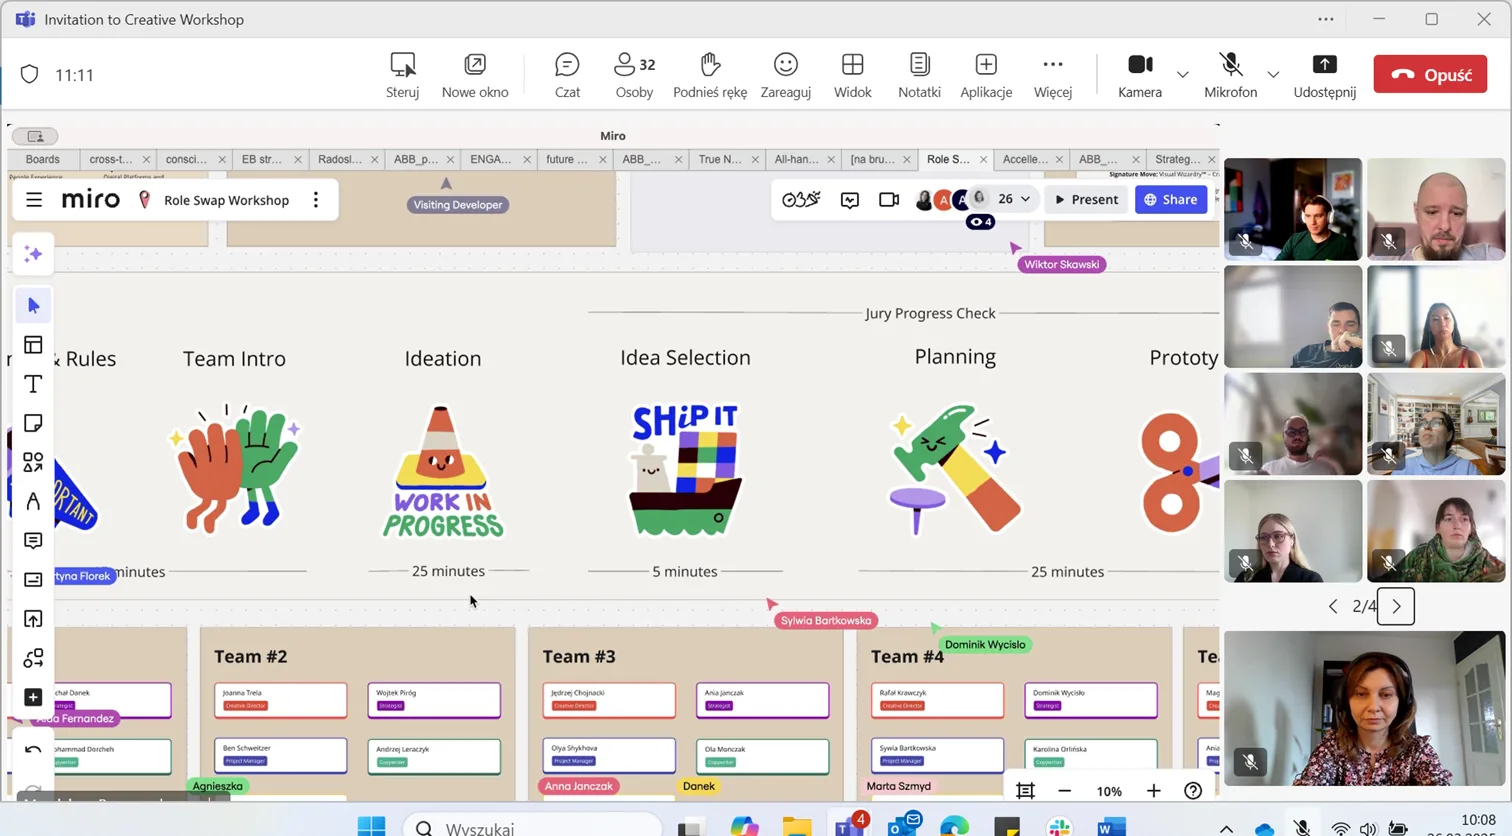Toggle the Kamera camera on
Screen dimensions: 1512x836
tap(1139, 75)
